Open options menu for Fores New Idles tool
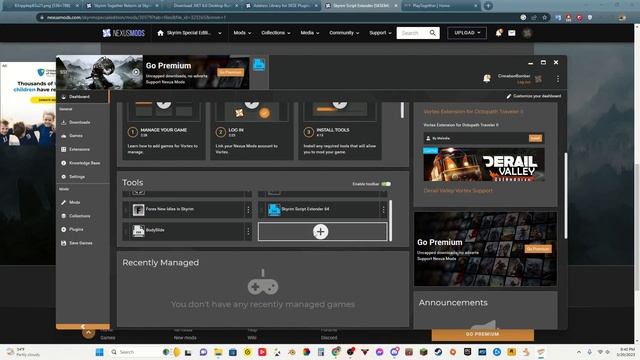The image size is (640, 360). coord(248,209)
